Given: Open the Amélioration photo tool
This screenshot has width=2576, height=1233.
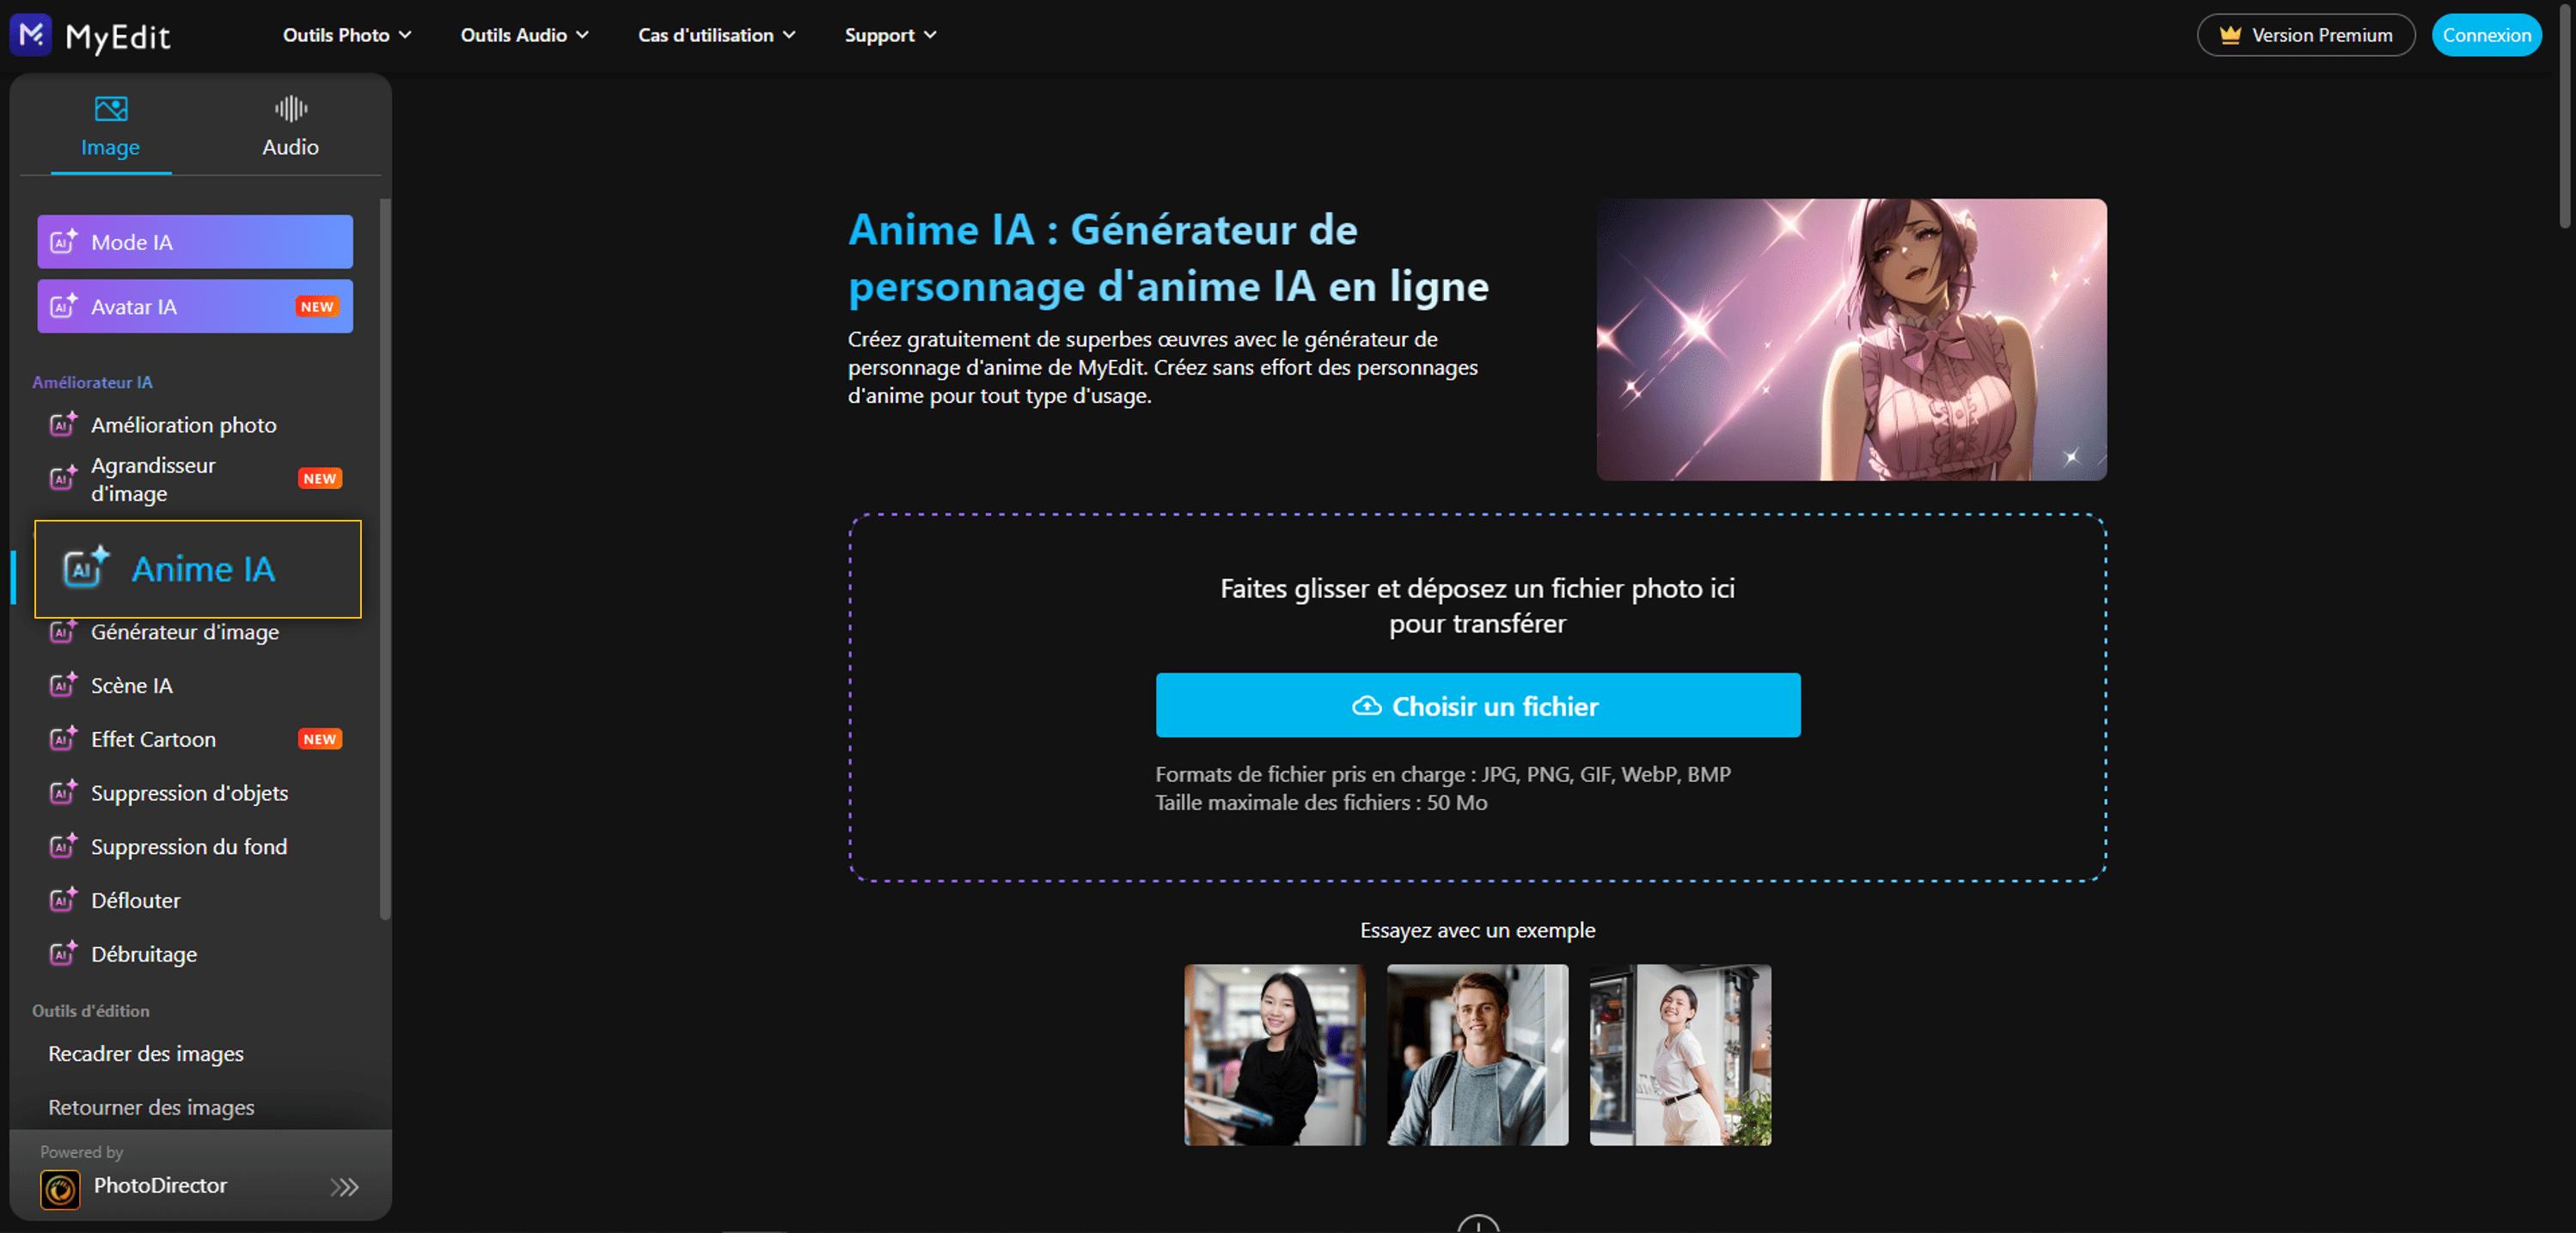Looking at the screenshot, I should [x=183, y=424].
